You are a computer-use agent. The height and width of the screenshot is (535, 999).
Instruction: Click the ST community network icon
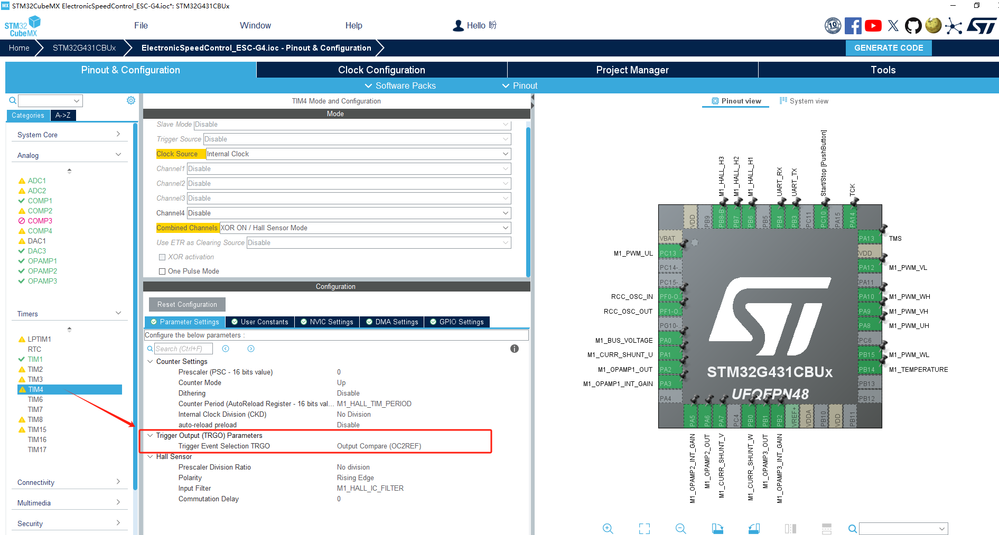click(x=953, y=25)
